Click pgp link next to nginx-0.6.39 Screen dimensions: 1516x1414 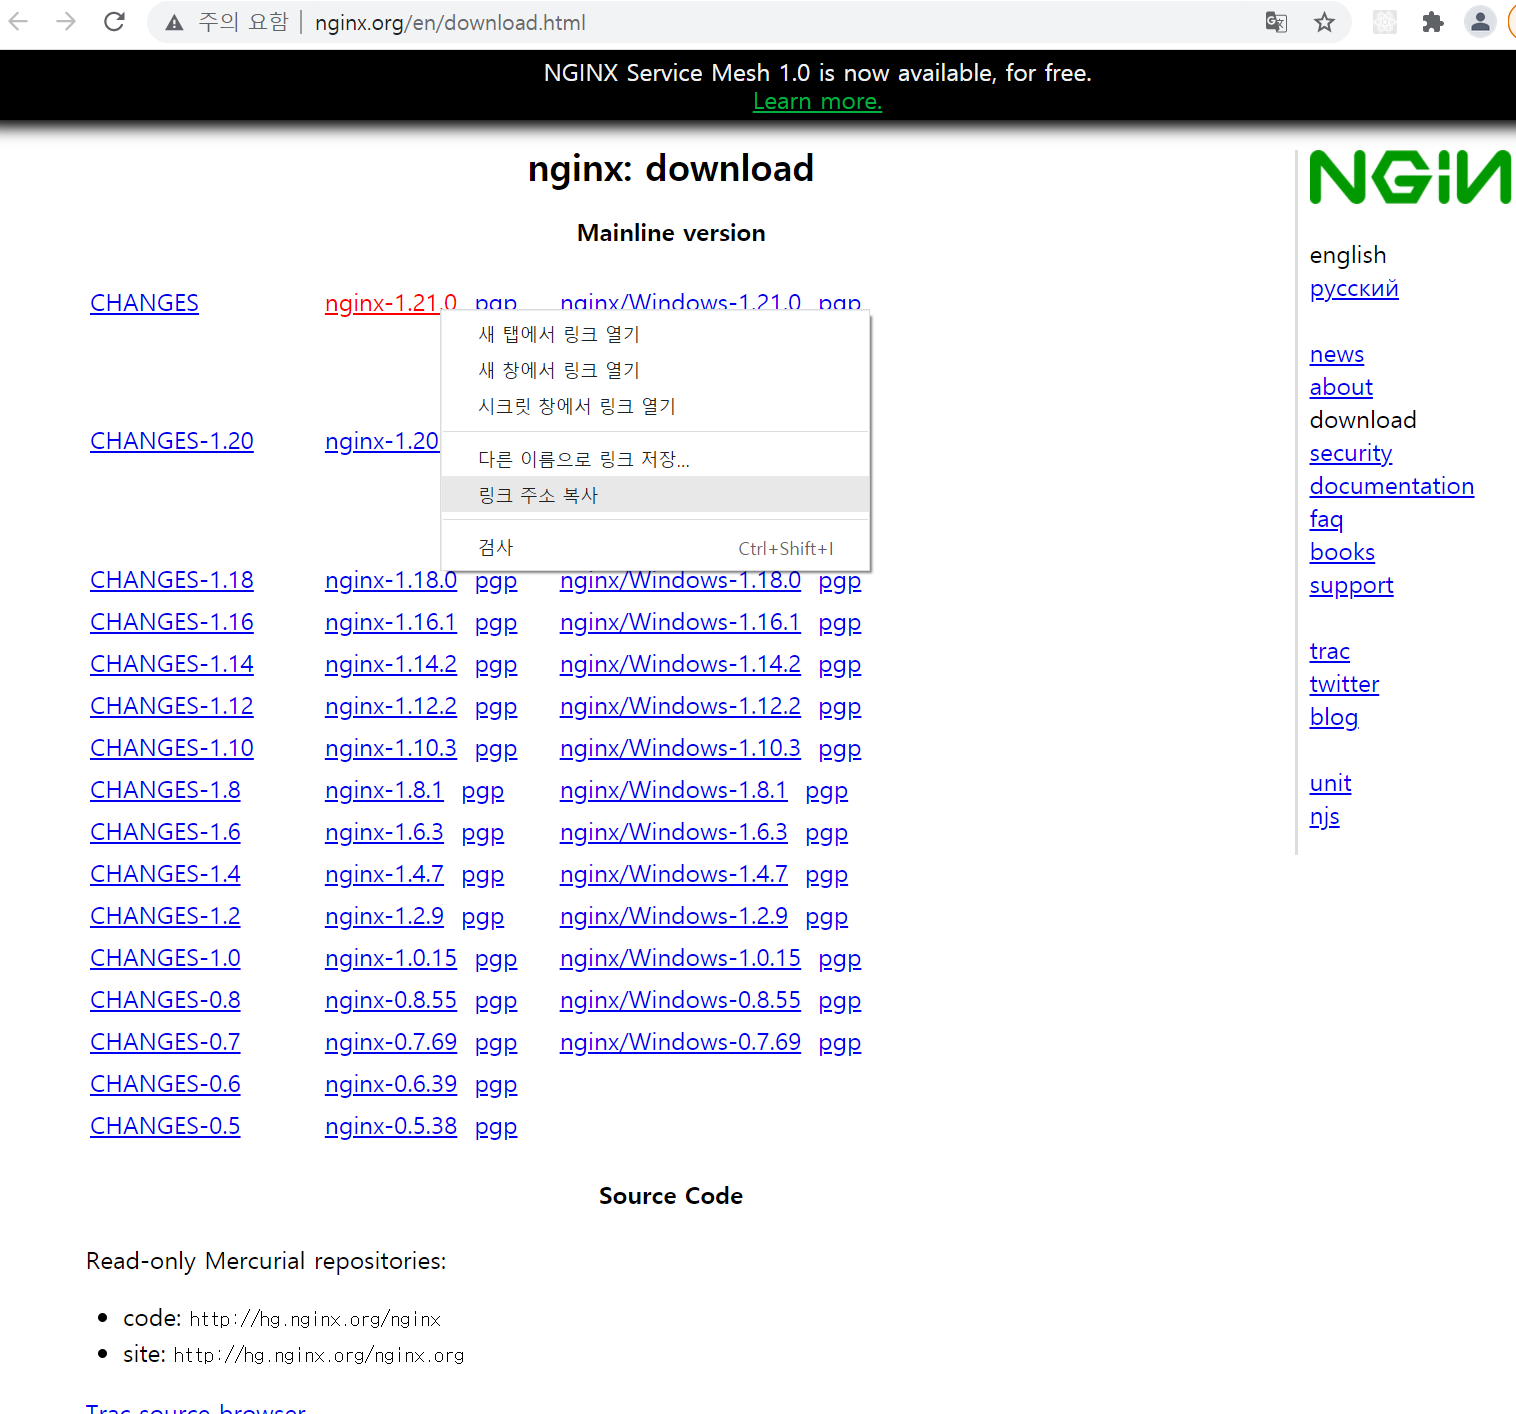coord(496,1084)
